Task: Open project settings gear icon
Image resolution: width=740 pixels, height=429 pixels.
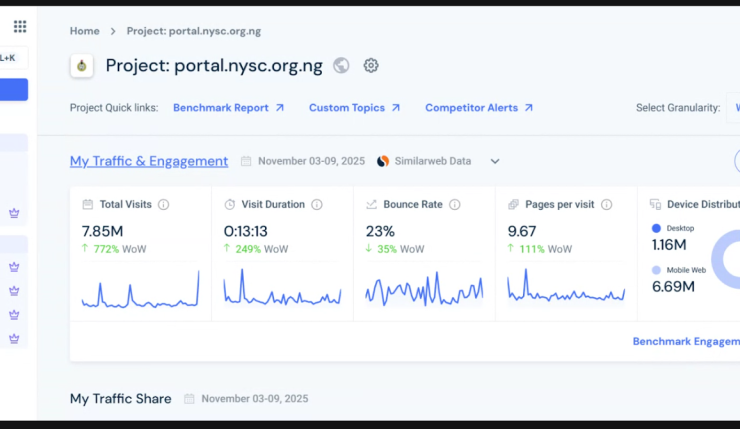Action: point(371,66)
